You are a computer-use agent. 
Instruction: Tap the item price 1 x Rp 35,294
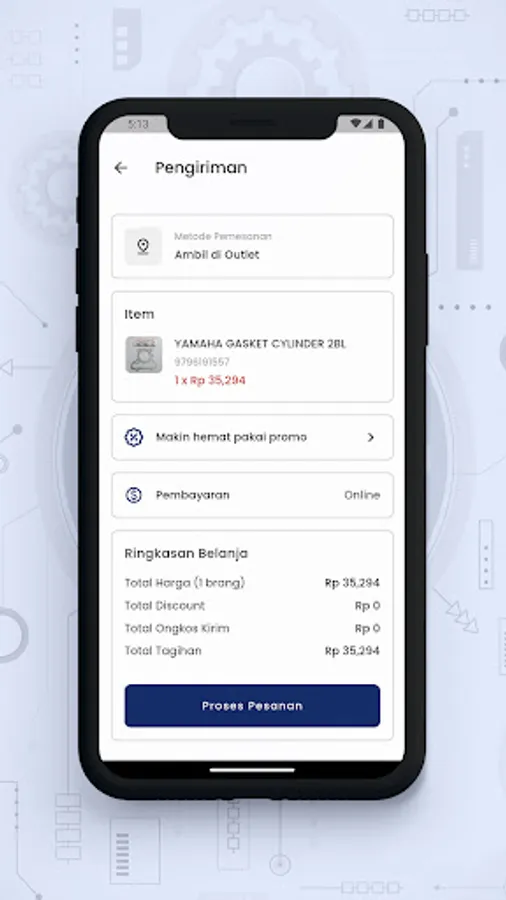(210, 381)
